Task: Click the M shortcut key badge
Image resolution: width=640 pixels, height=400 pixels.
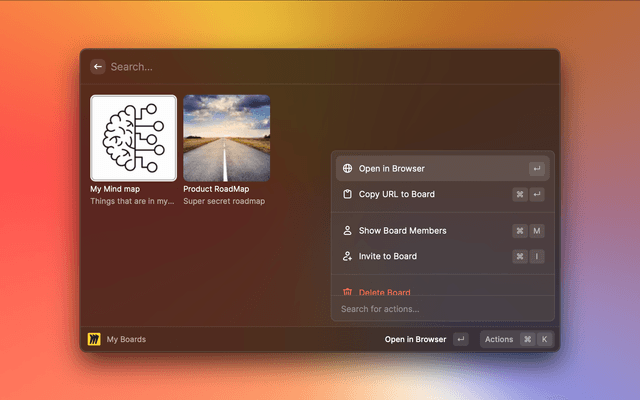Action: (x=537, y=231)
